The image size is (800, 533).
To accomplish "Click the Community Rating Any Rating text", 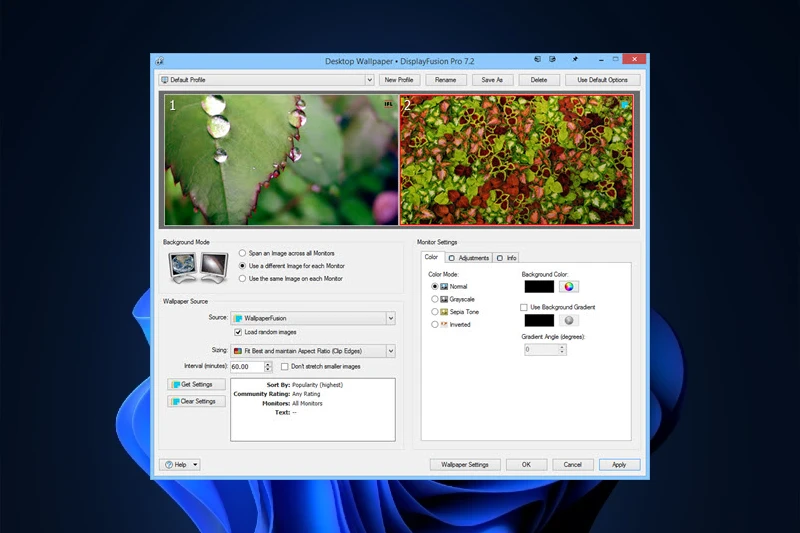I will pyautogui.click(x=277, y=394).
